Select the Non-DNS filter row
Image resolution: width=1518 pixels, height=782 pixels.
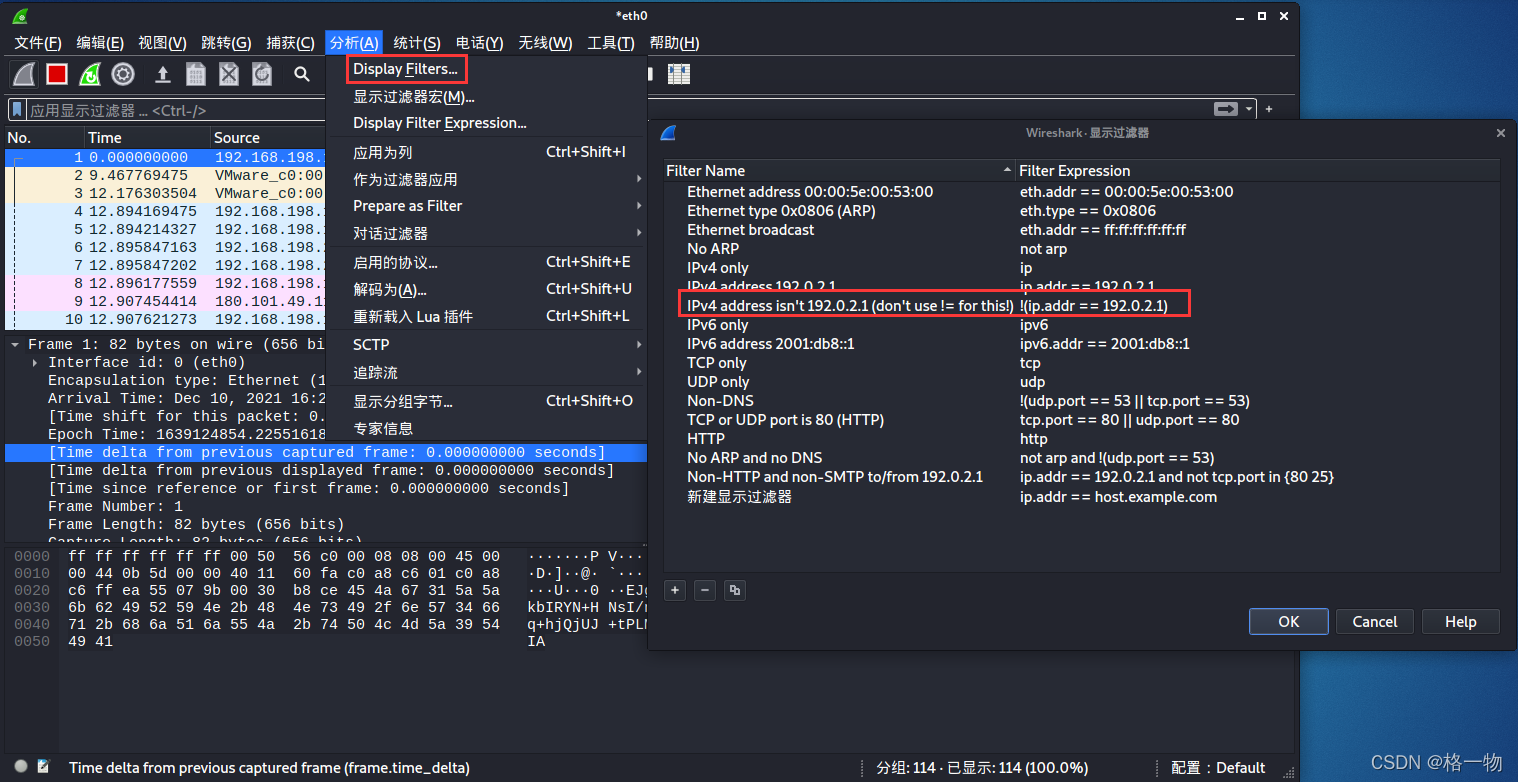pyautogui.click(x=1082, y=401)
